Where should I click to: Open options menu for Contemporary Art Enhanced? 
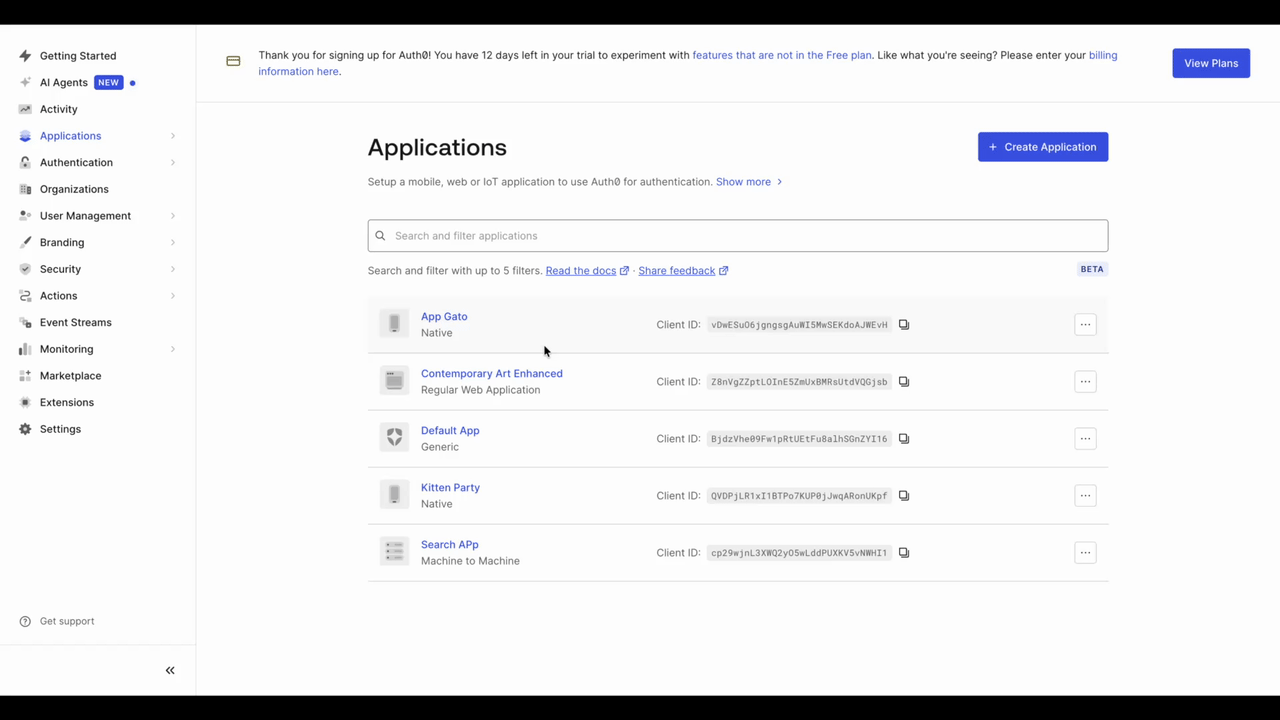tap(1085, 382)
